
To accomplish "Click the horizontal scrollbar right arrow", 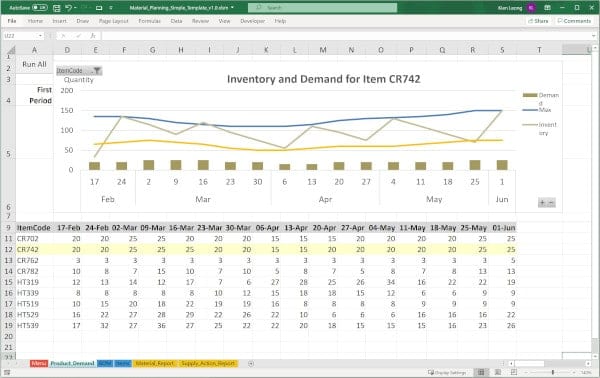I will coord(588,363).
